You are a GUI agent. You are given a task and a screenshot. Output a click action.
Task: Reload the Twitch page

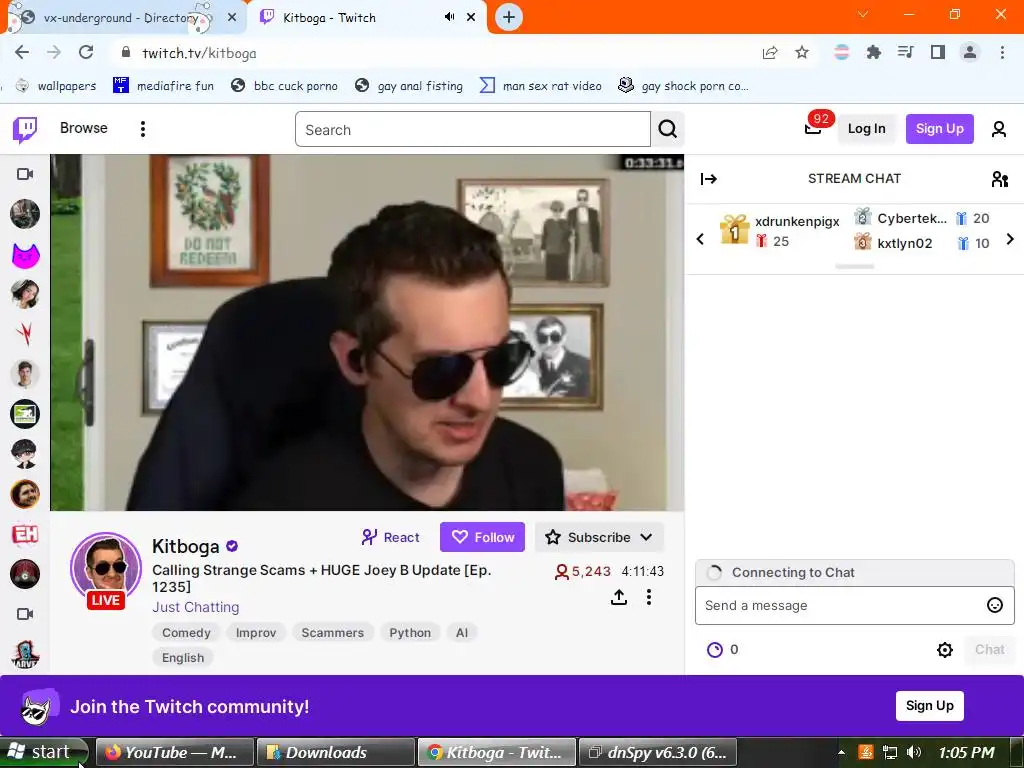[86, 52]
